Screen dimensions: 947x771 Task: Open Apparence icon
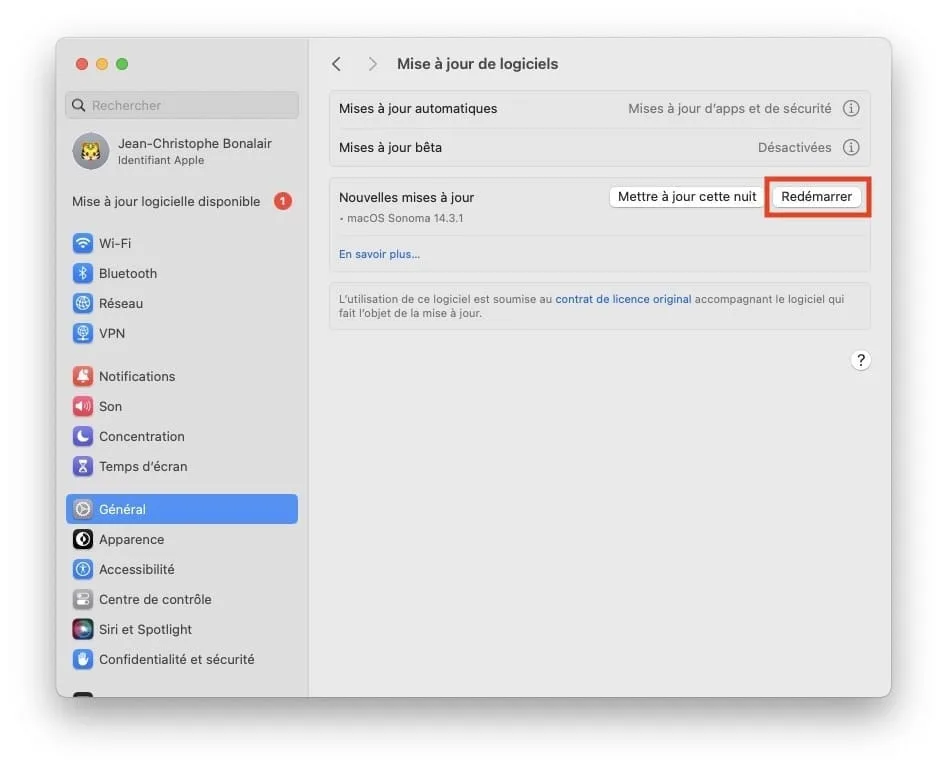click(83, 539)
